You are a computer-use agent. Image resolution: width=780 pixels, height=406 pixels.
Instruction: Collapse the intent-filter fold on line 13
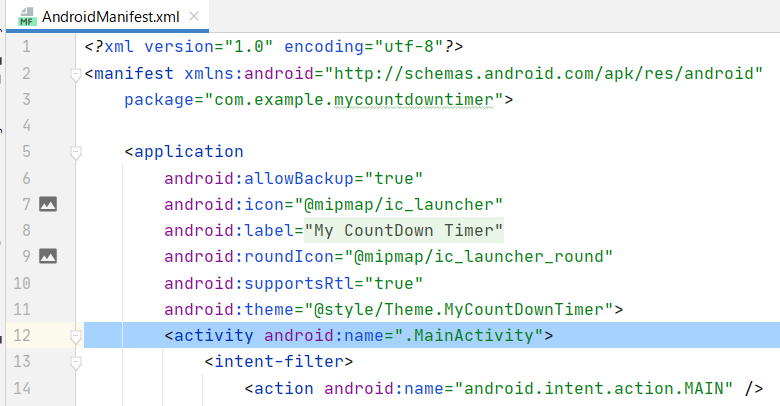pos(76,363)
